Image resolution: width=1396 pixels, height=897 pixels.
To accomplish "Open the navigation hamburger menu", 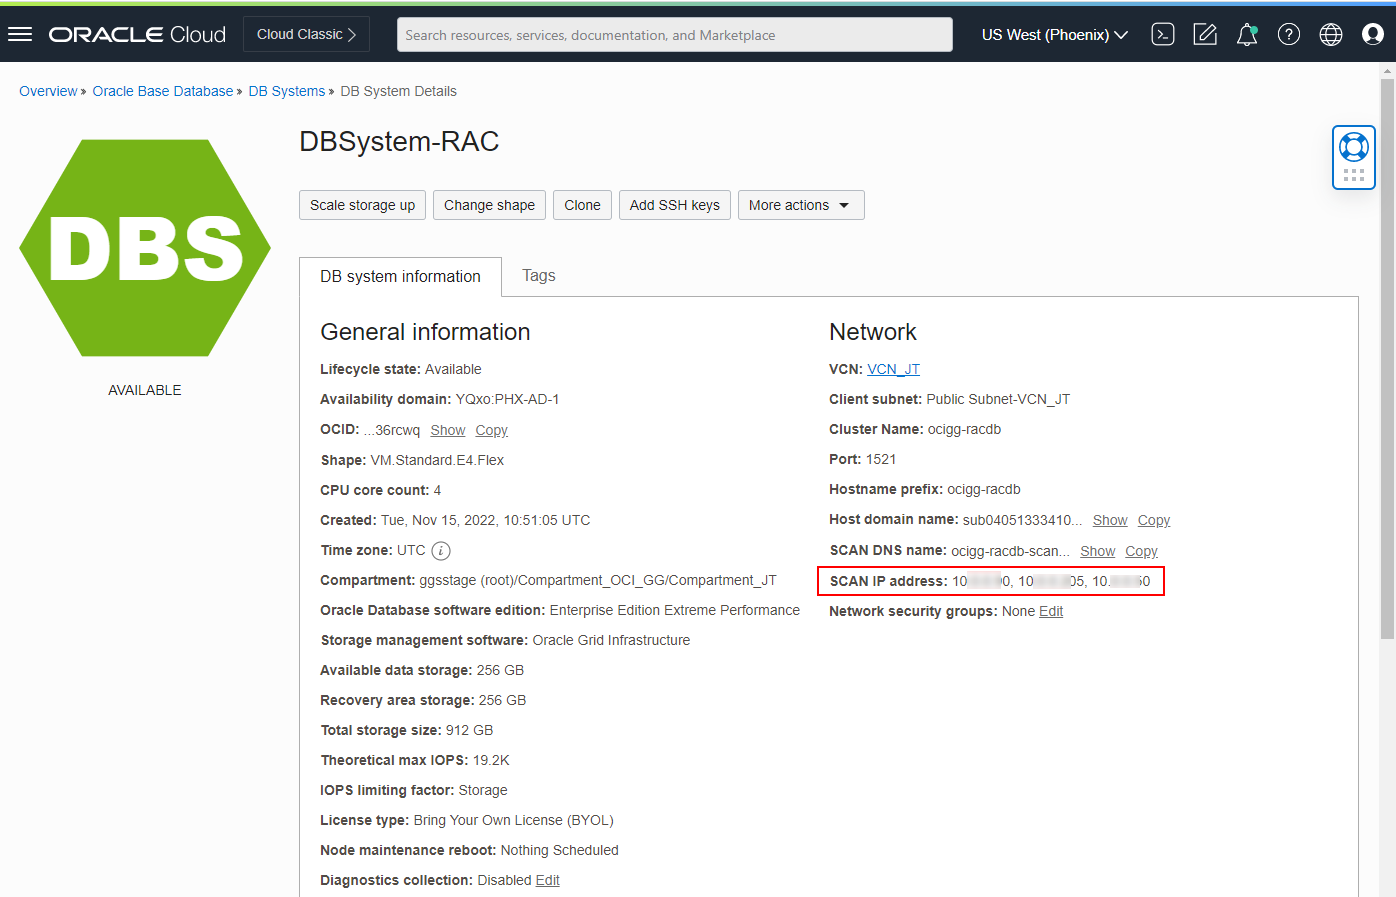I will click(20, 33).
